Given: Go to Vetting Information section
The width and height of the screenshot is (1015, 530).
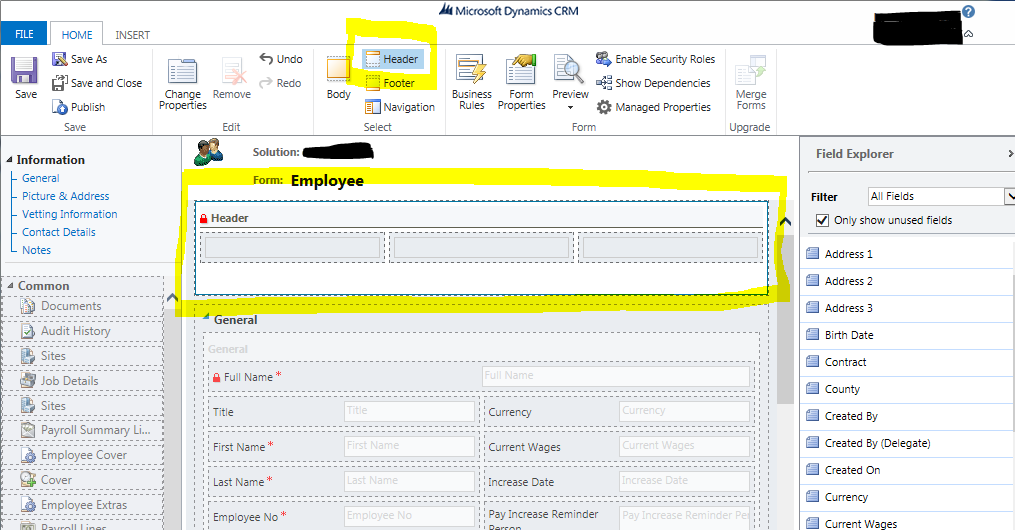Looking at the screenshot, I should pos(69,214).
